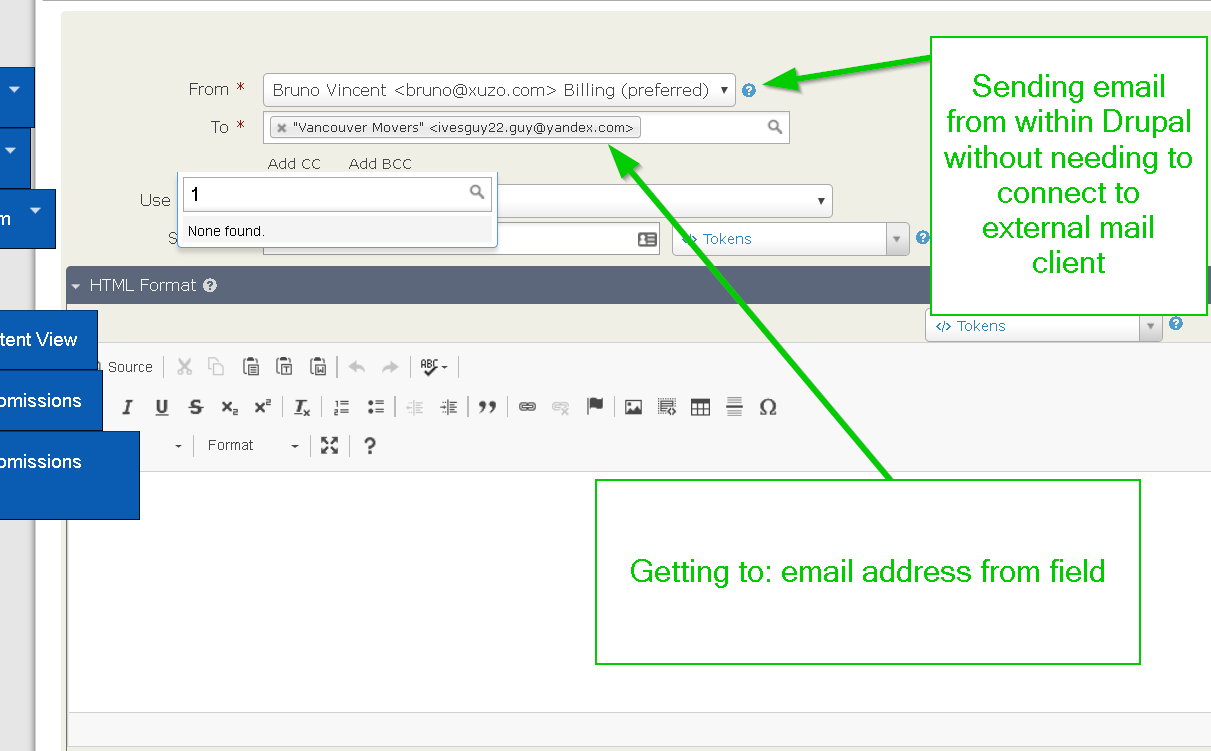Viewport: 1211px width, 751px height.
Task: Insert a bulleted list
Action: [376, 407]
